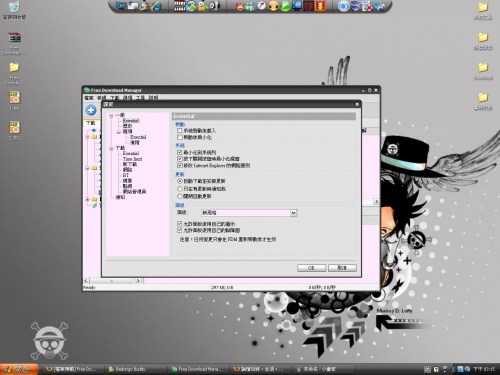Open the Recycle Bin desktop icon
This screenshot has height=375, width=500.
pos(14,7)
